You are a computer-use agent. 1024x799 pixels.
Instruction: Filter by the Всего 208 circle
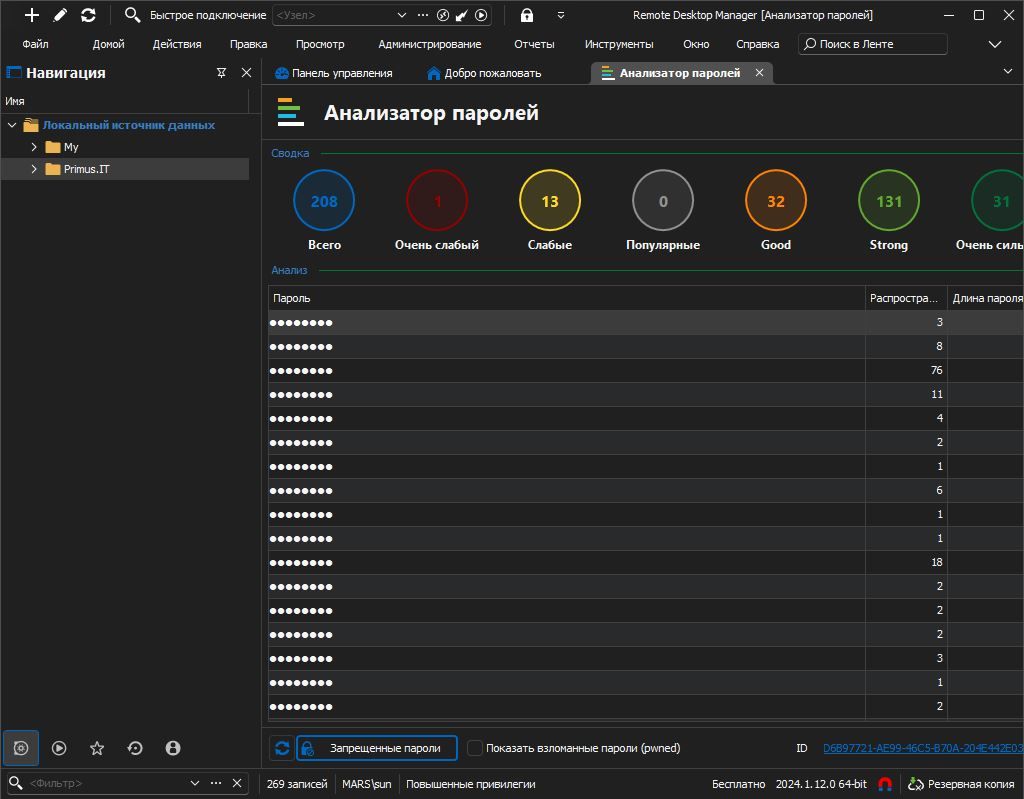324,200
